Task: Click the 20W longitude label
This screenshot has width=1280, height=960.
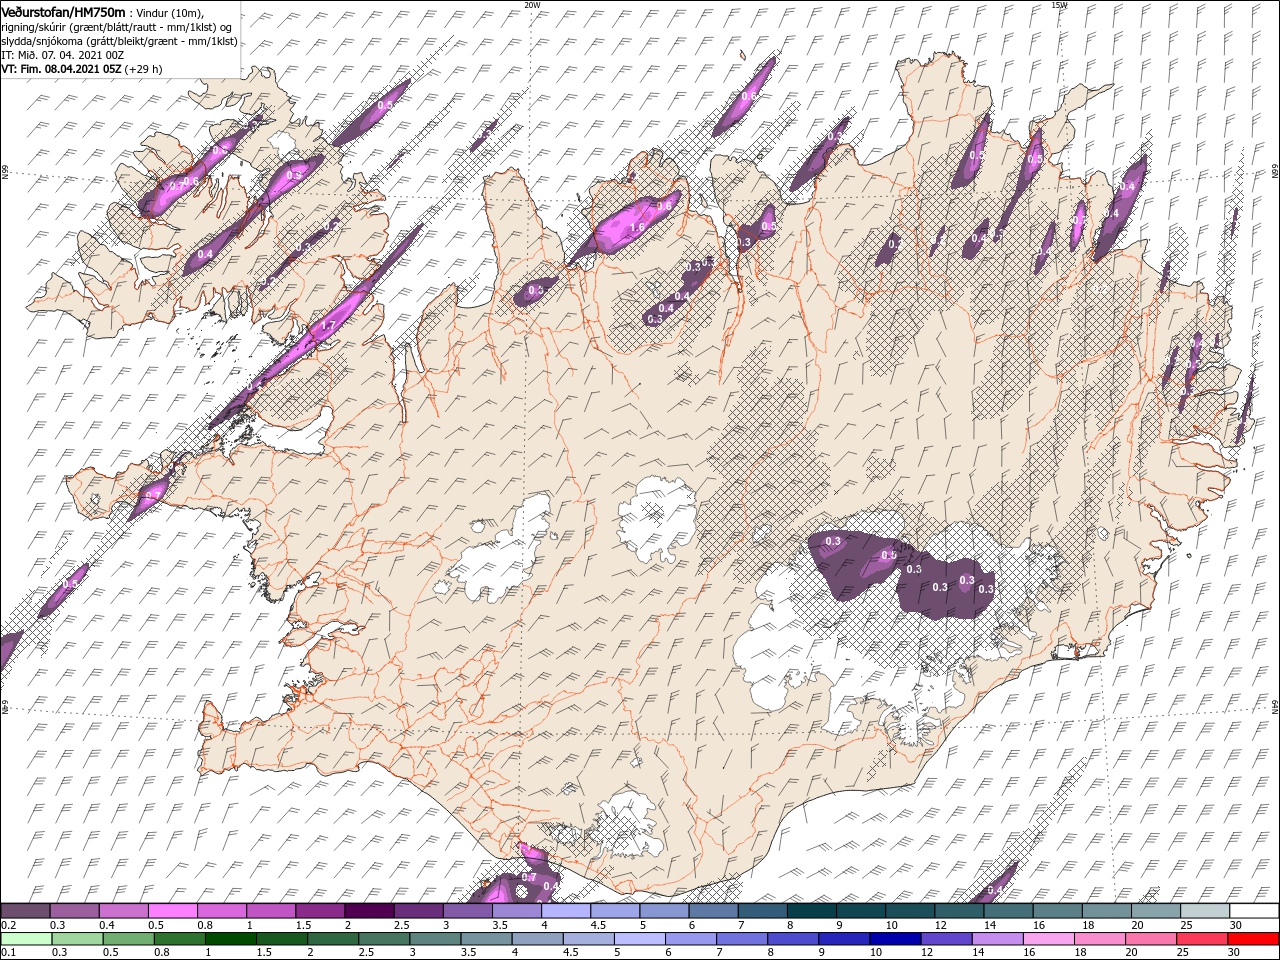Action: (532, 5)
